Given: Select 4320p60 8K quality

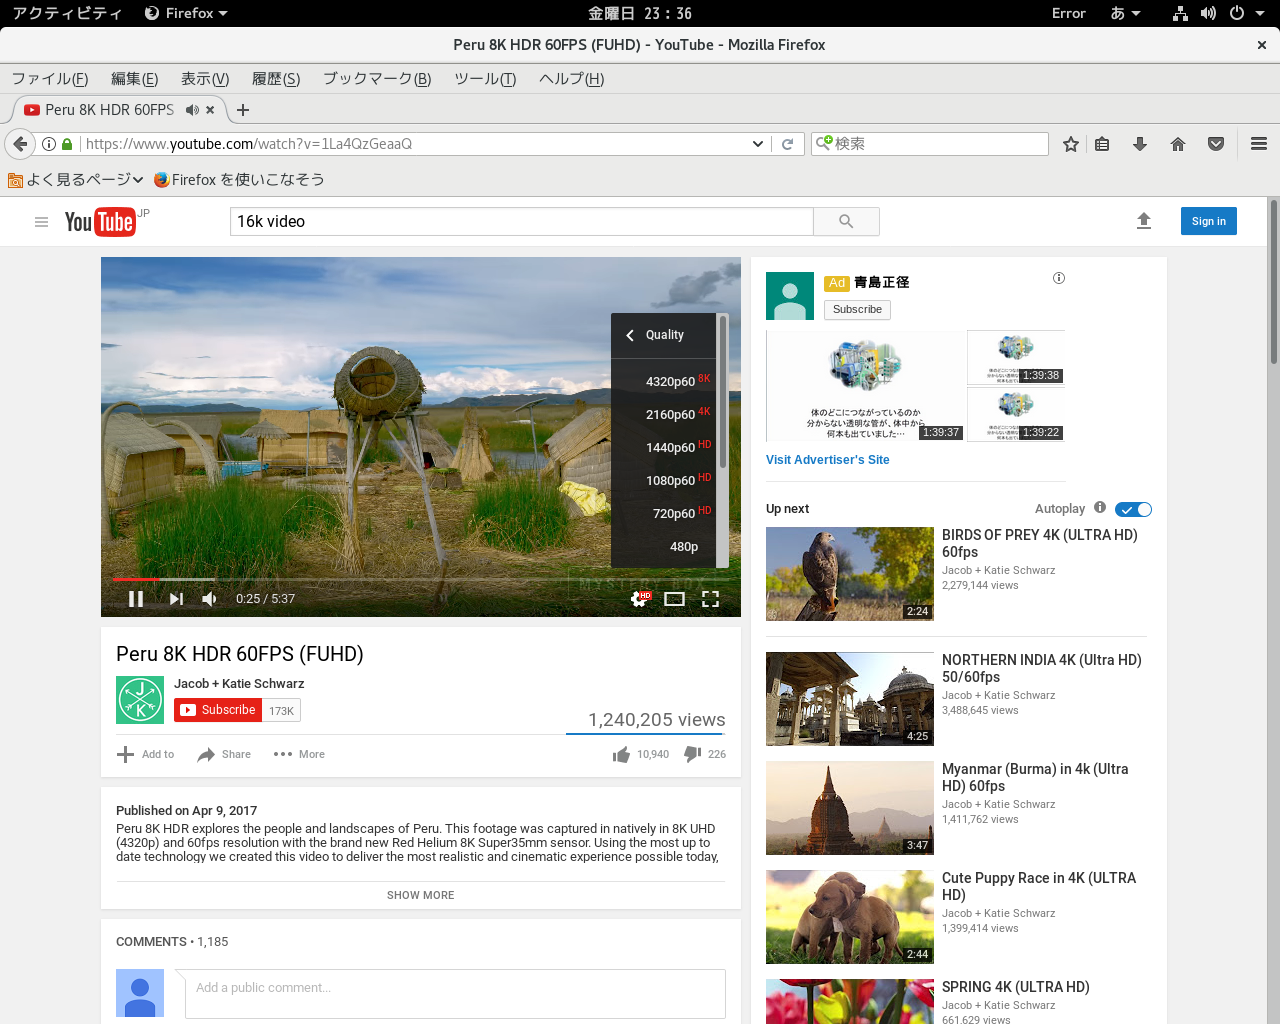Looking at the screenshot, I should point(670,381).
